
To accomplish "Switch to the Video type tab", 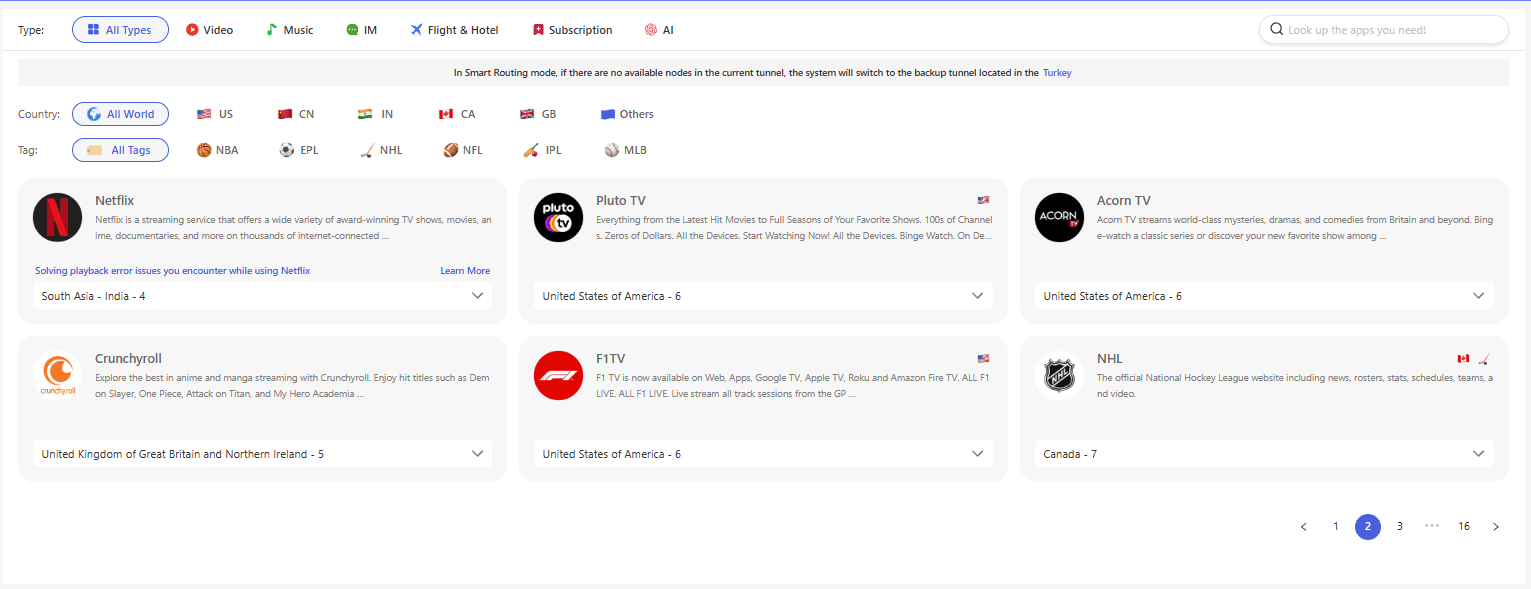I will coord(209,30).
